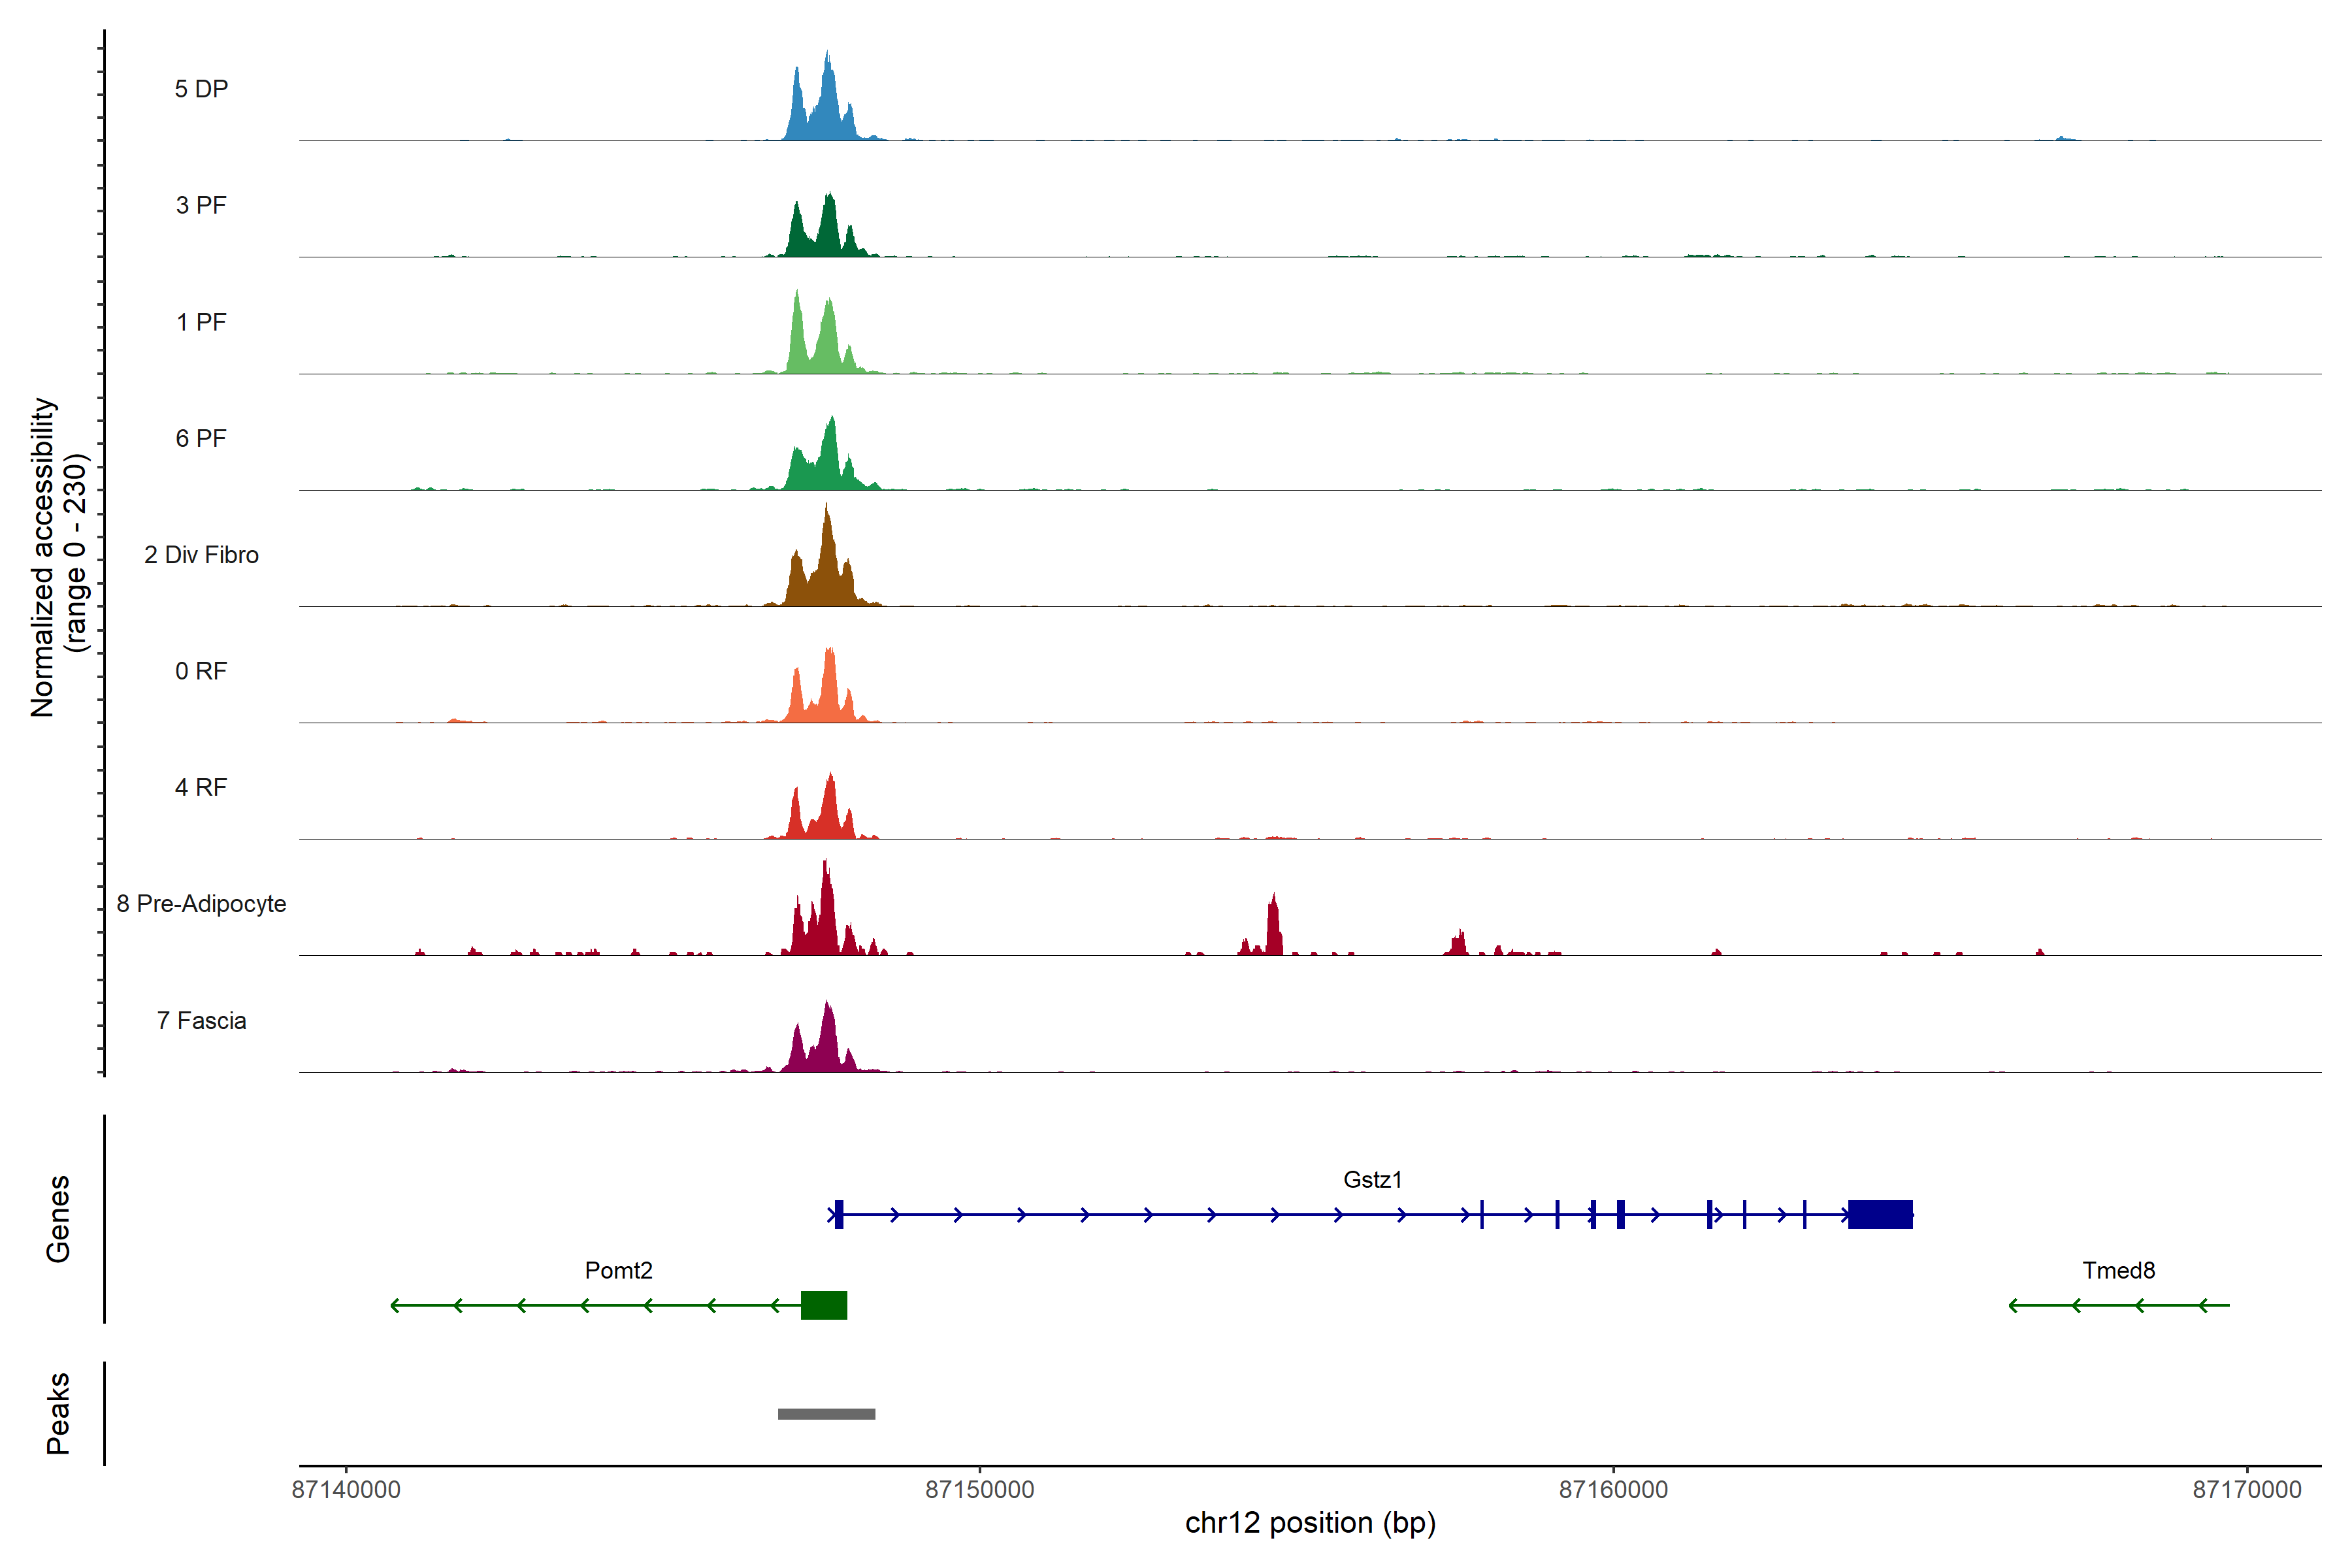Click the Pomt2 green exon block

tap(823, 1305)
